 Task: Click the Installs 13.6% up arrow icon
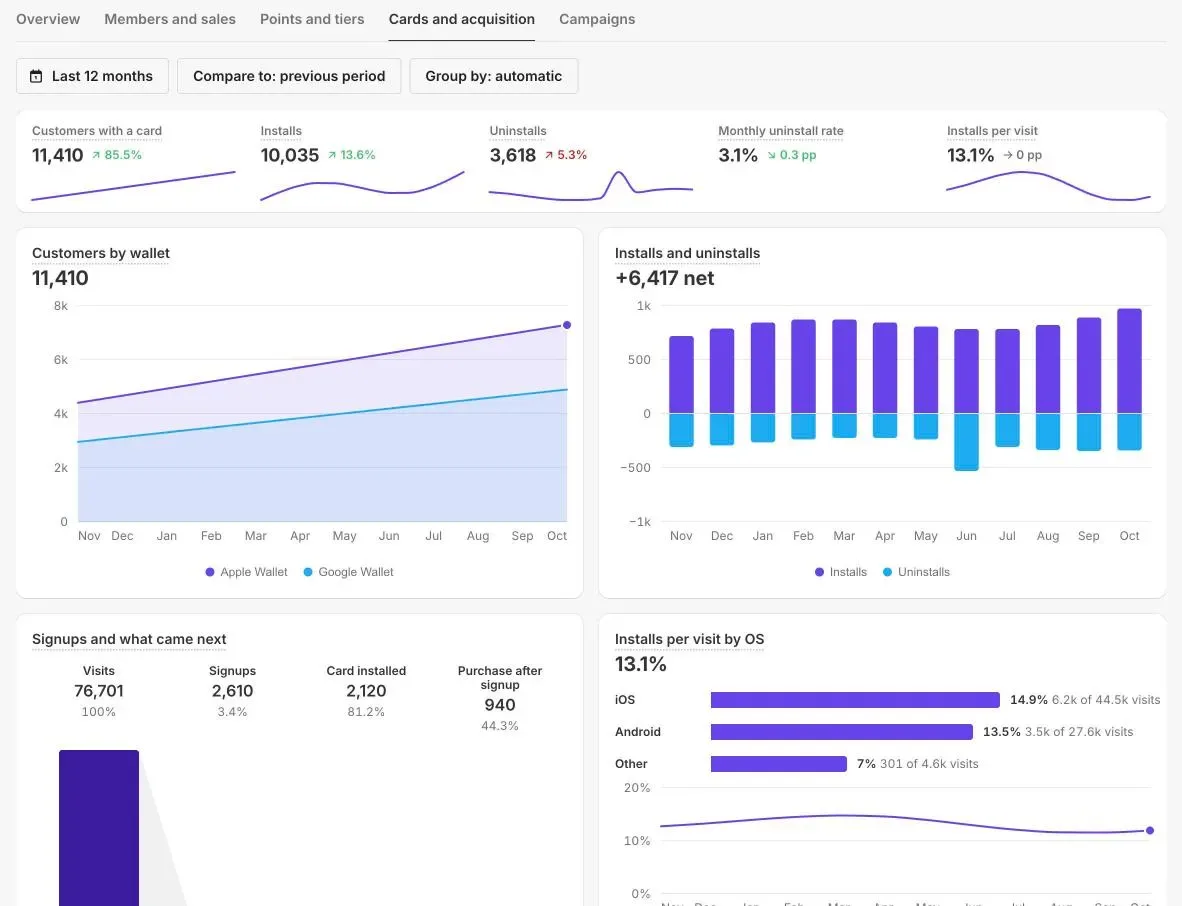[x=332, y=155]
